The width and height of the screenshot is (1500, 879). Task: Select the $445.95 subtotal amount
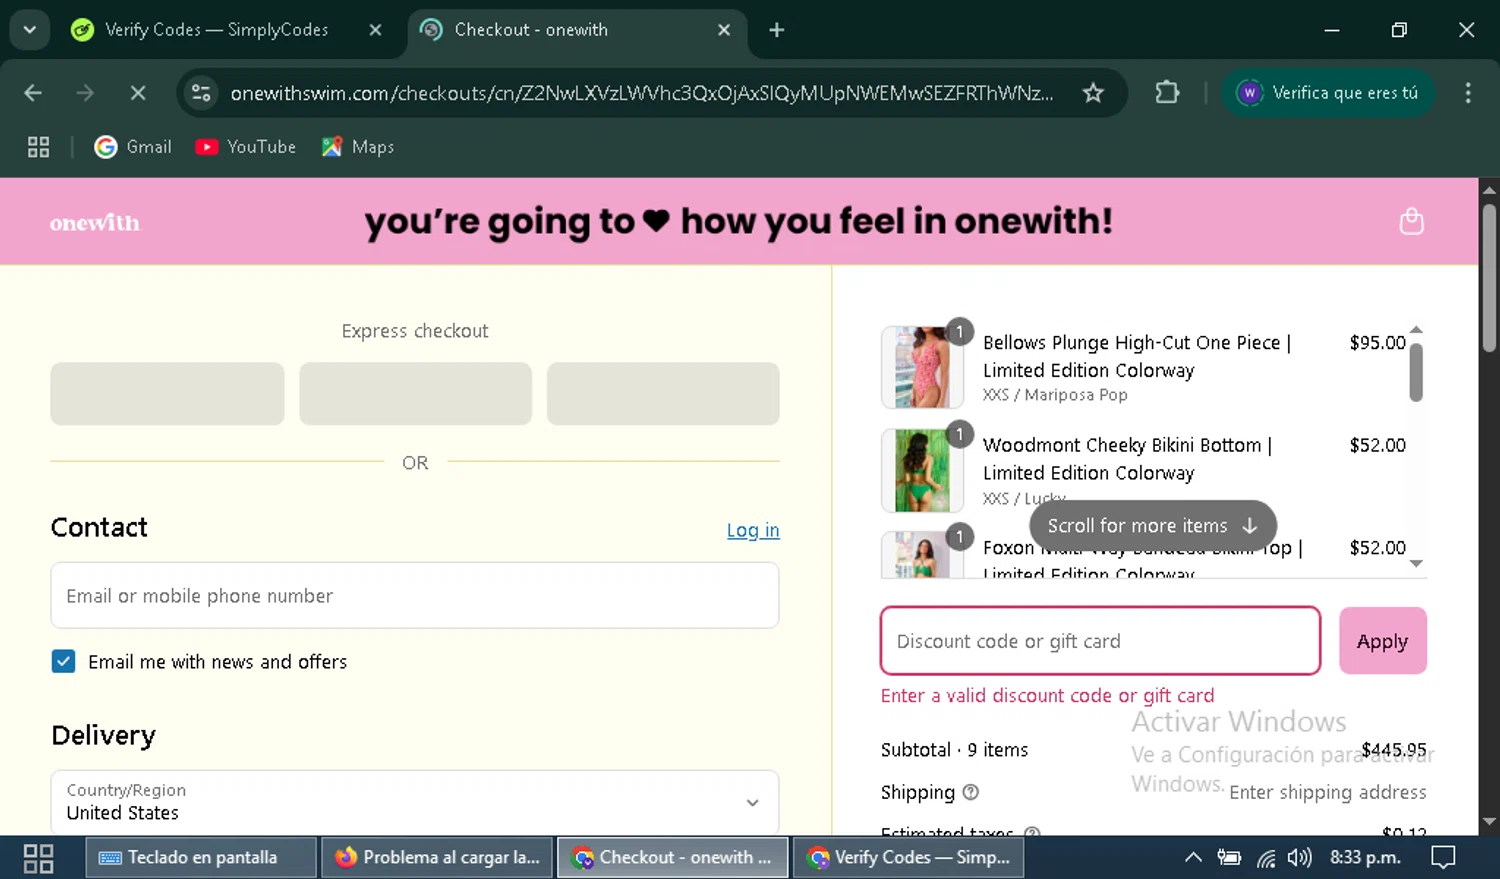pyautogui.click(x=1394, y=749)
